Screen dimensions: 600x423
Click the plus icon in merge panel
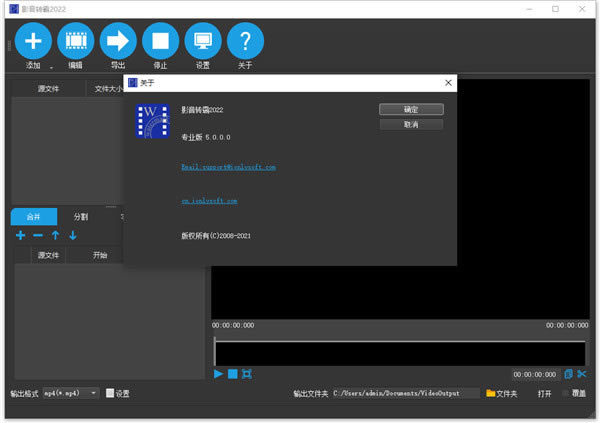[x=21, y=235]
